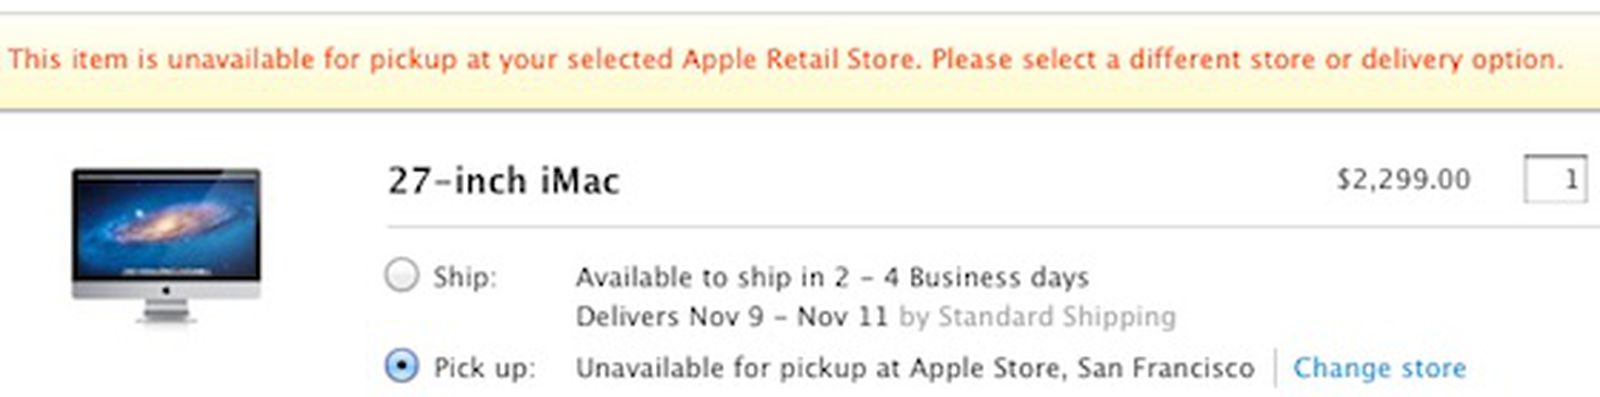This screenshot has height=397, width=1600.
Task: Click the 'Please select a different store' banner sentence
Action: [x=1246, y=60]
